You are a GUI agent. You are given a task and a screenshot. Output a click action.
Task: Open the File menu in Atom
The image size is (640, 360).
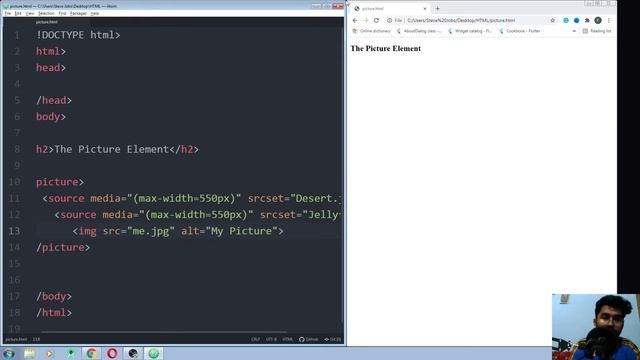point(8,13)
